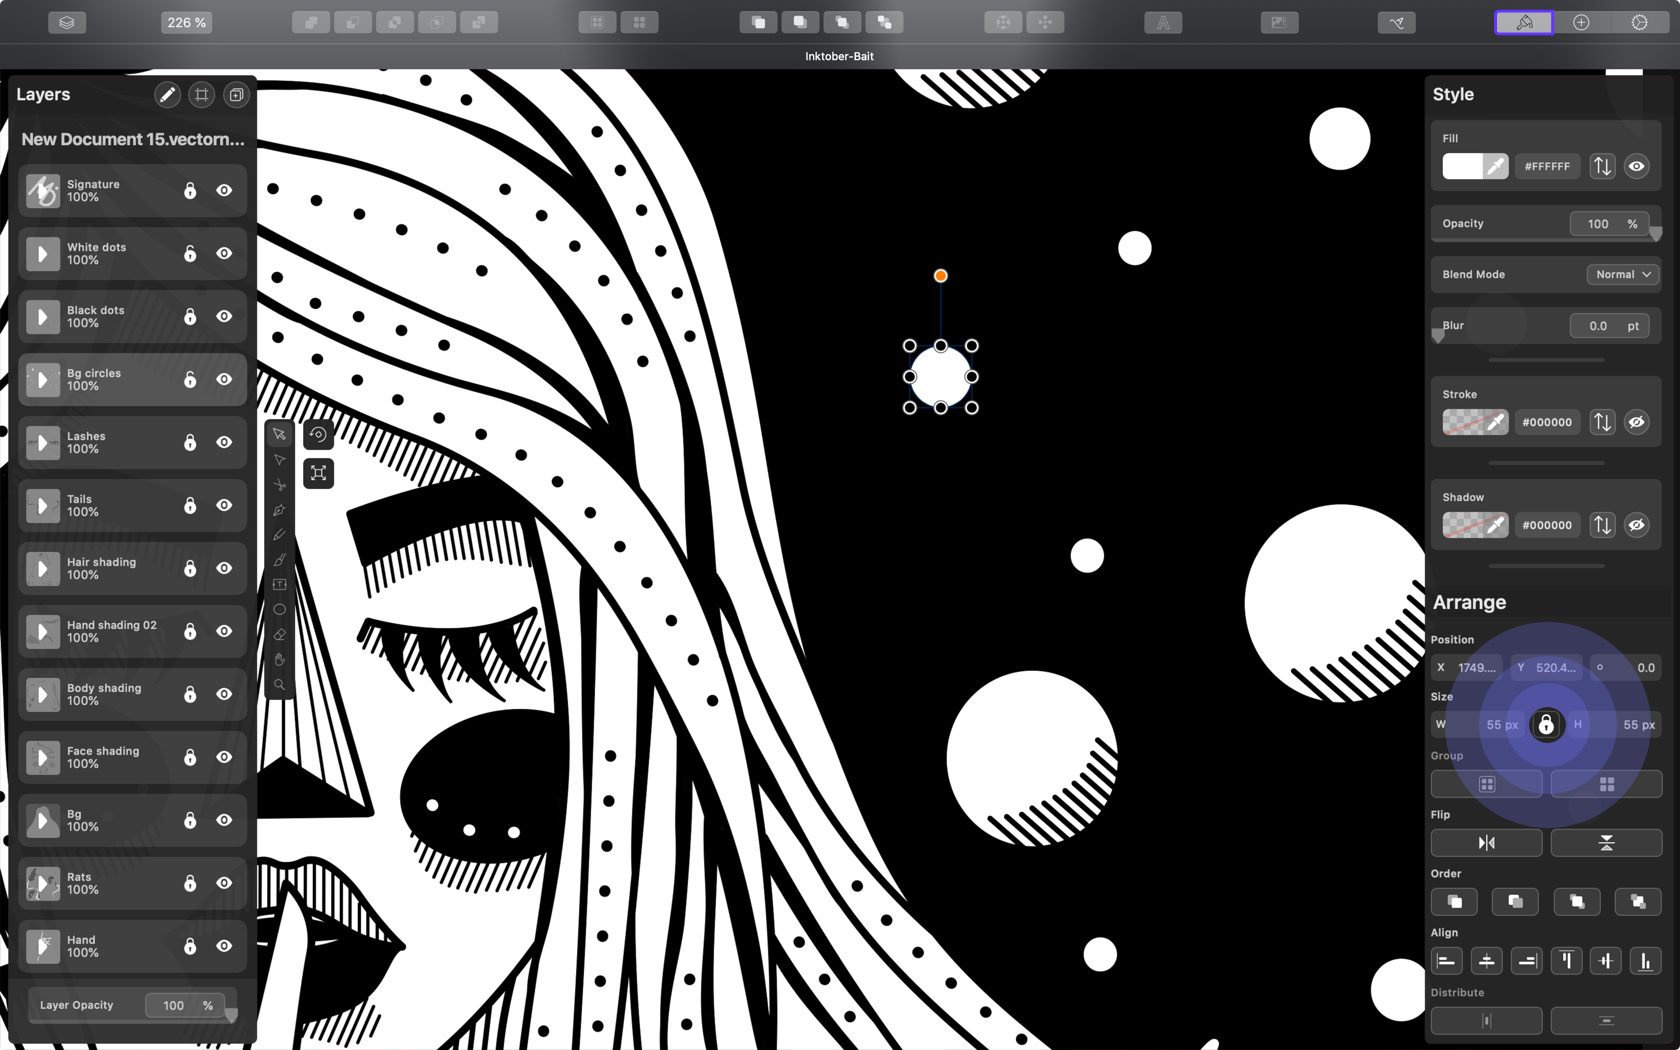Screen dimensions: 1680x1050
Task: Pick the Eraser tool
Action: (280, 635)
